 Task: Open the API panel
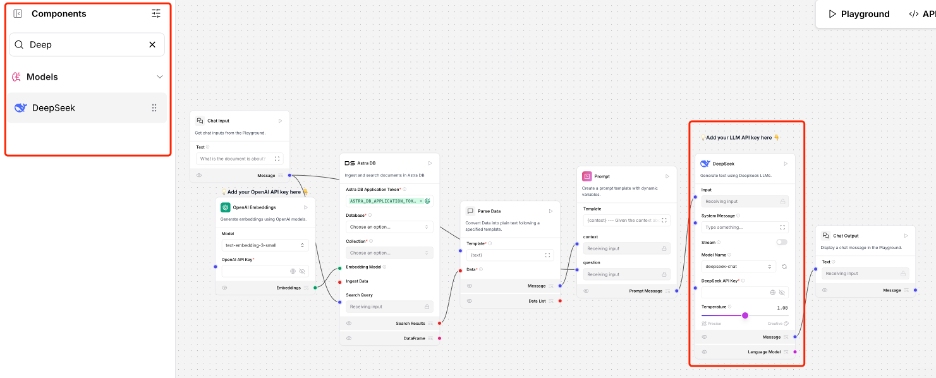922,14
